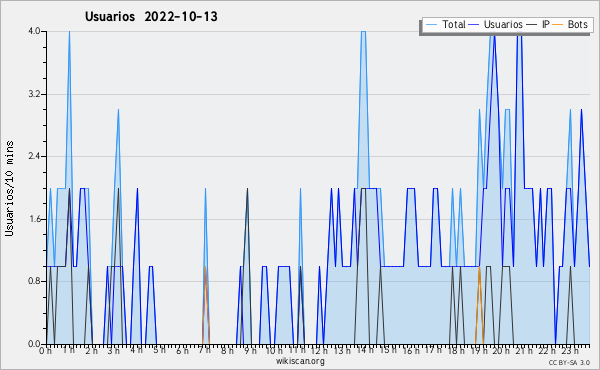Click the '20 h' x-axis label
Viewport: 600px width, 370px height.
point(501,351)
